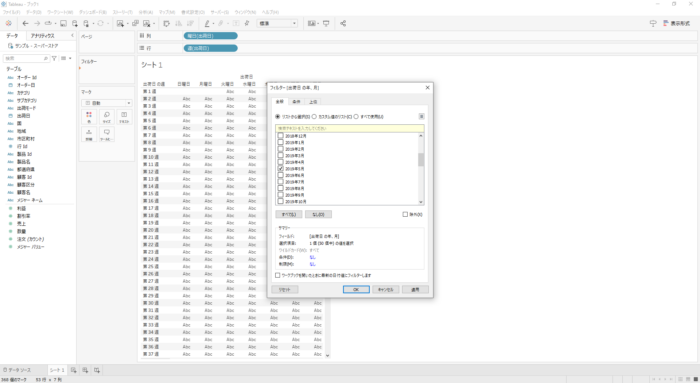700x383 pixels.
Task: Open the highlight pen dropdown arrow
Action: [x=213, y=24]
